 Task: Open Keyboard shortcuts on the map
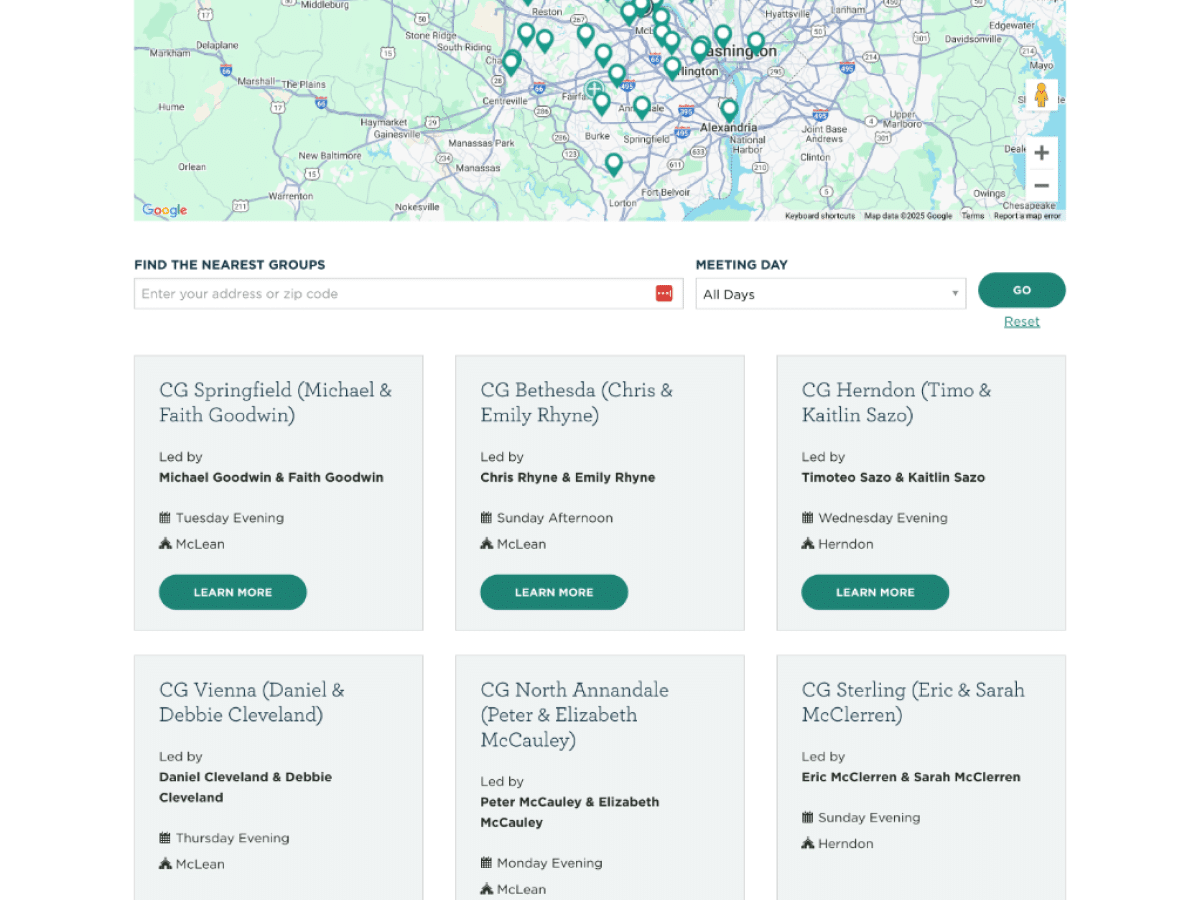click(x=819, y=216)
